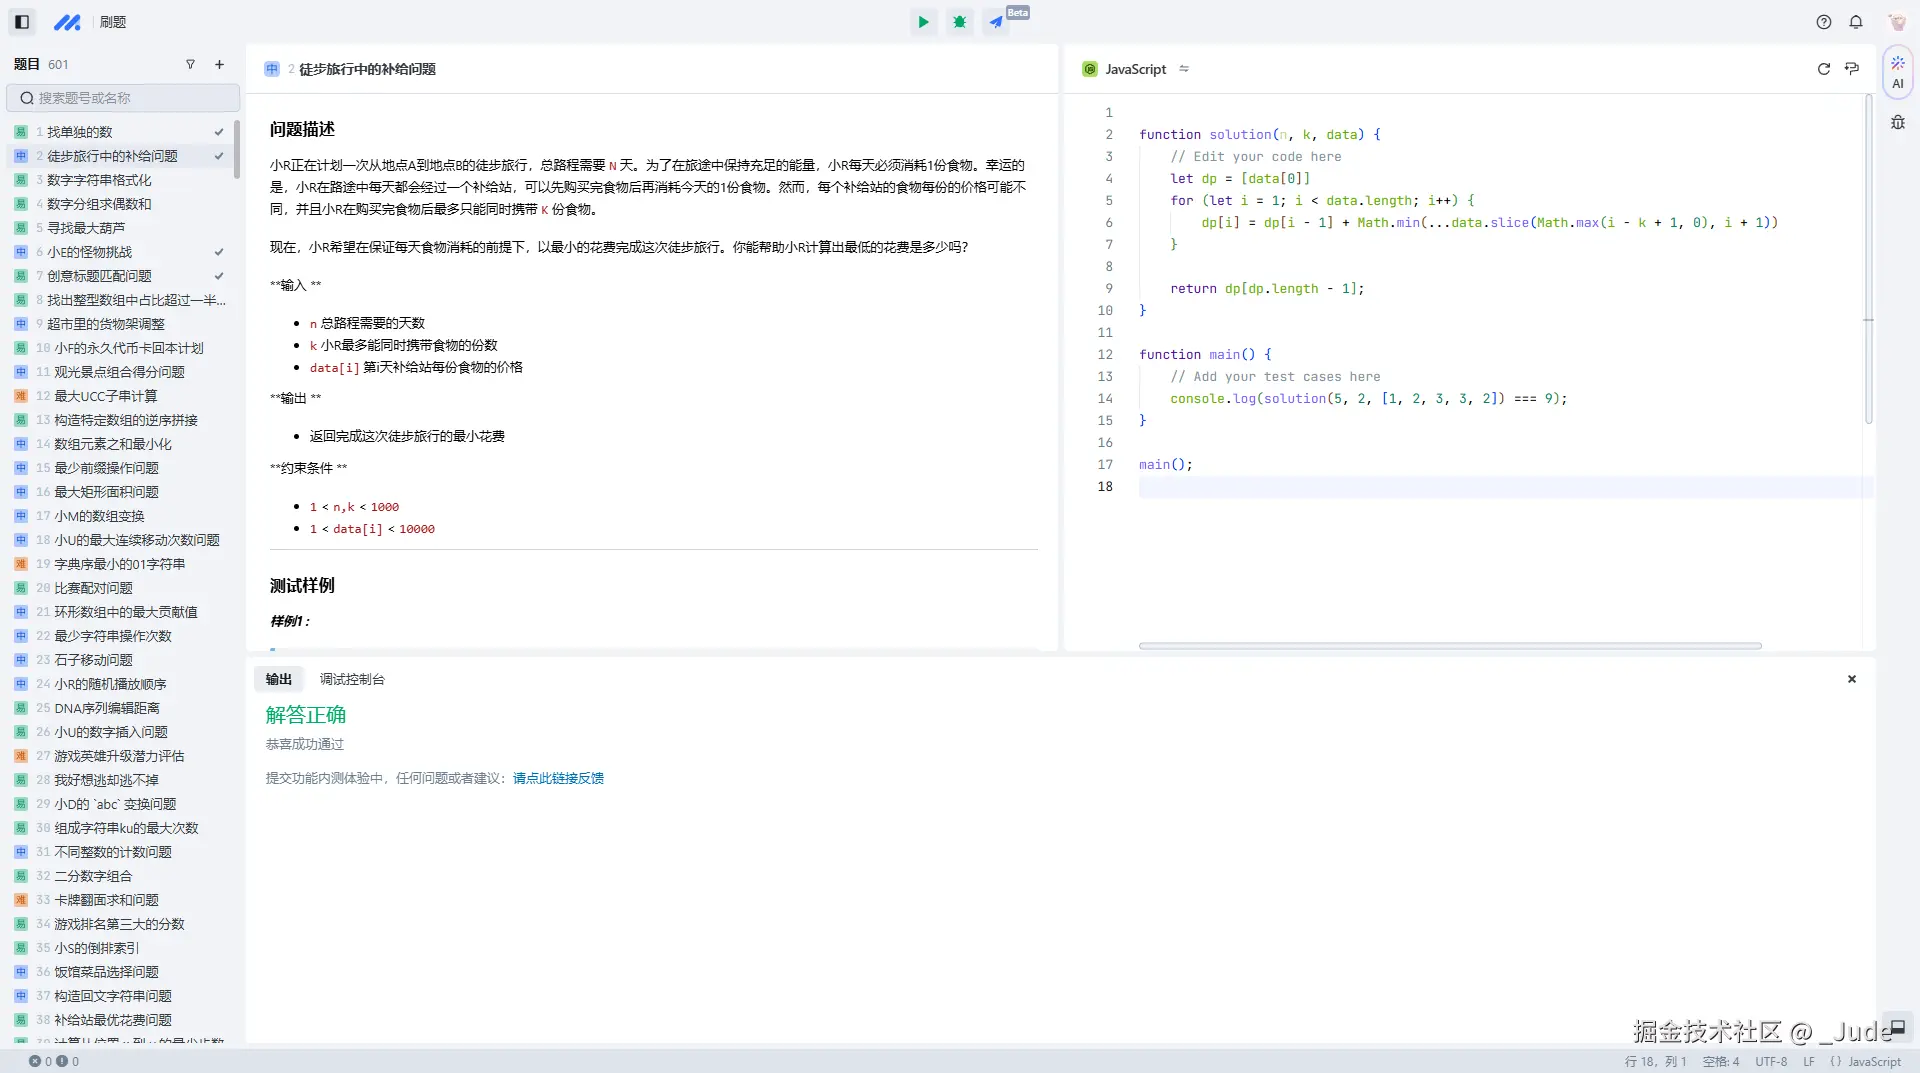Click the status bar cursor position 行 18, 列 1
1920x1073 pixels.
[1655, 1062]
